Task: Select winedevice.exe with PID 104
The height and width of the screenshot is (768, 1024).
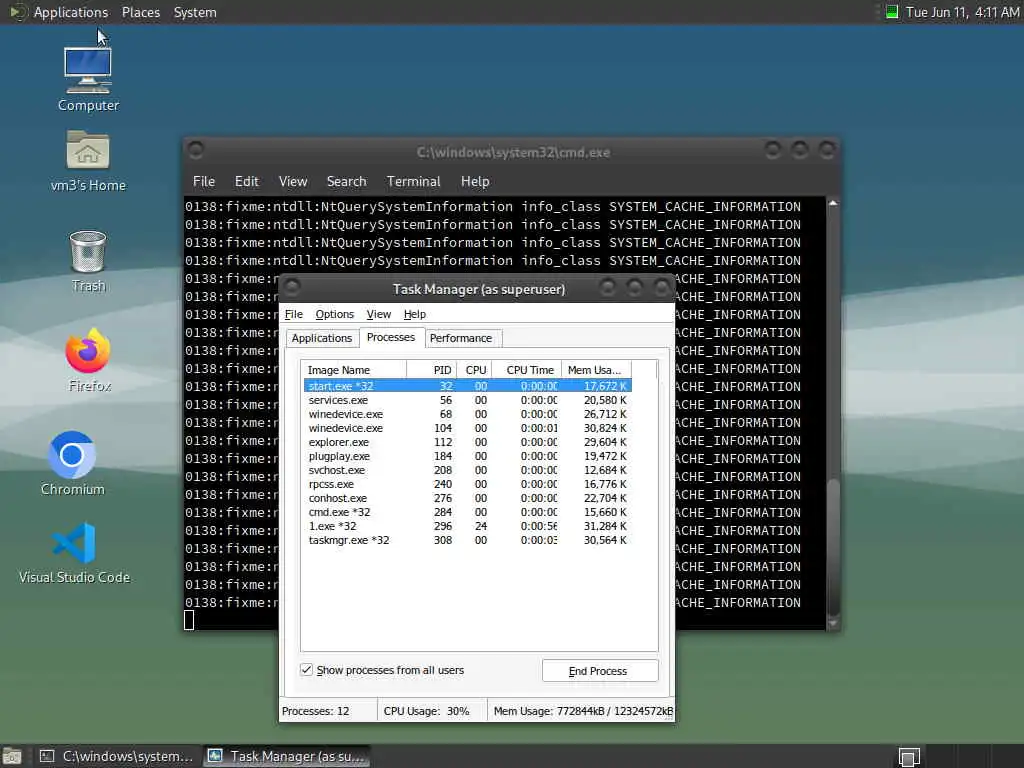Action: pos(467,428)
